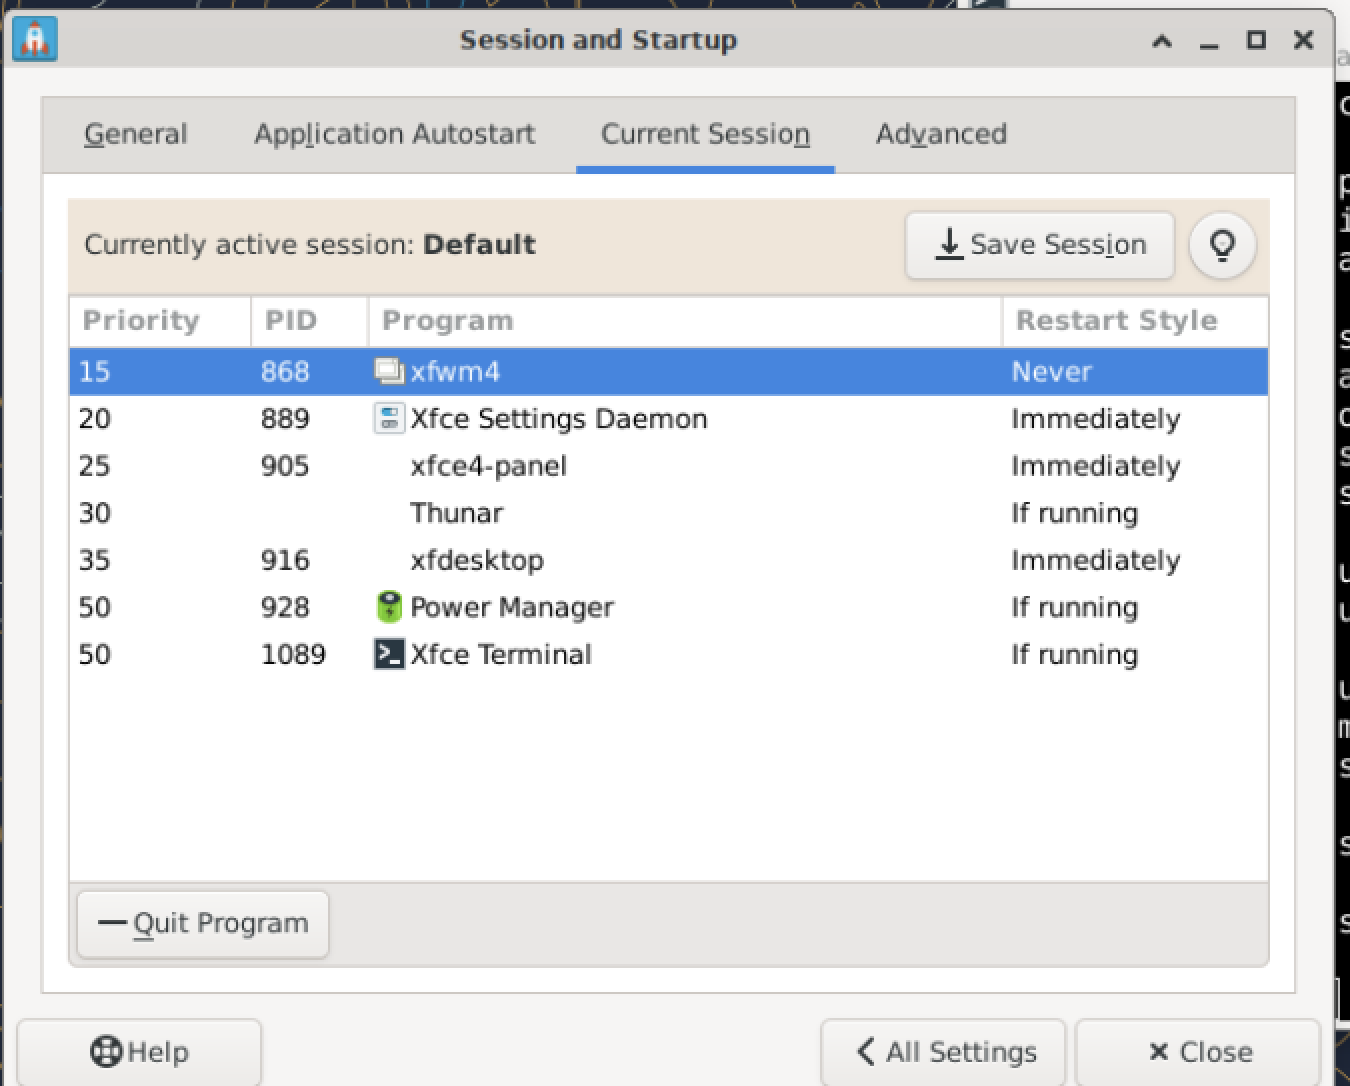Click the Quit Program button
The width and height of the screenshot is (1350, 1086).
[x=203, y=923]
